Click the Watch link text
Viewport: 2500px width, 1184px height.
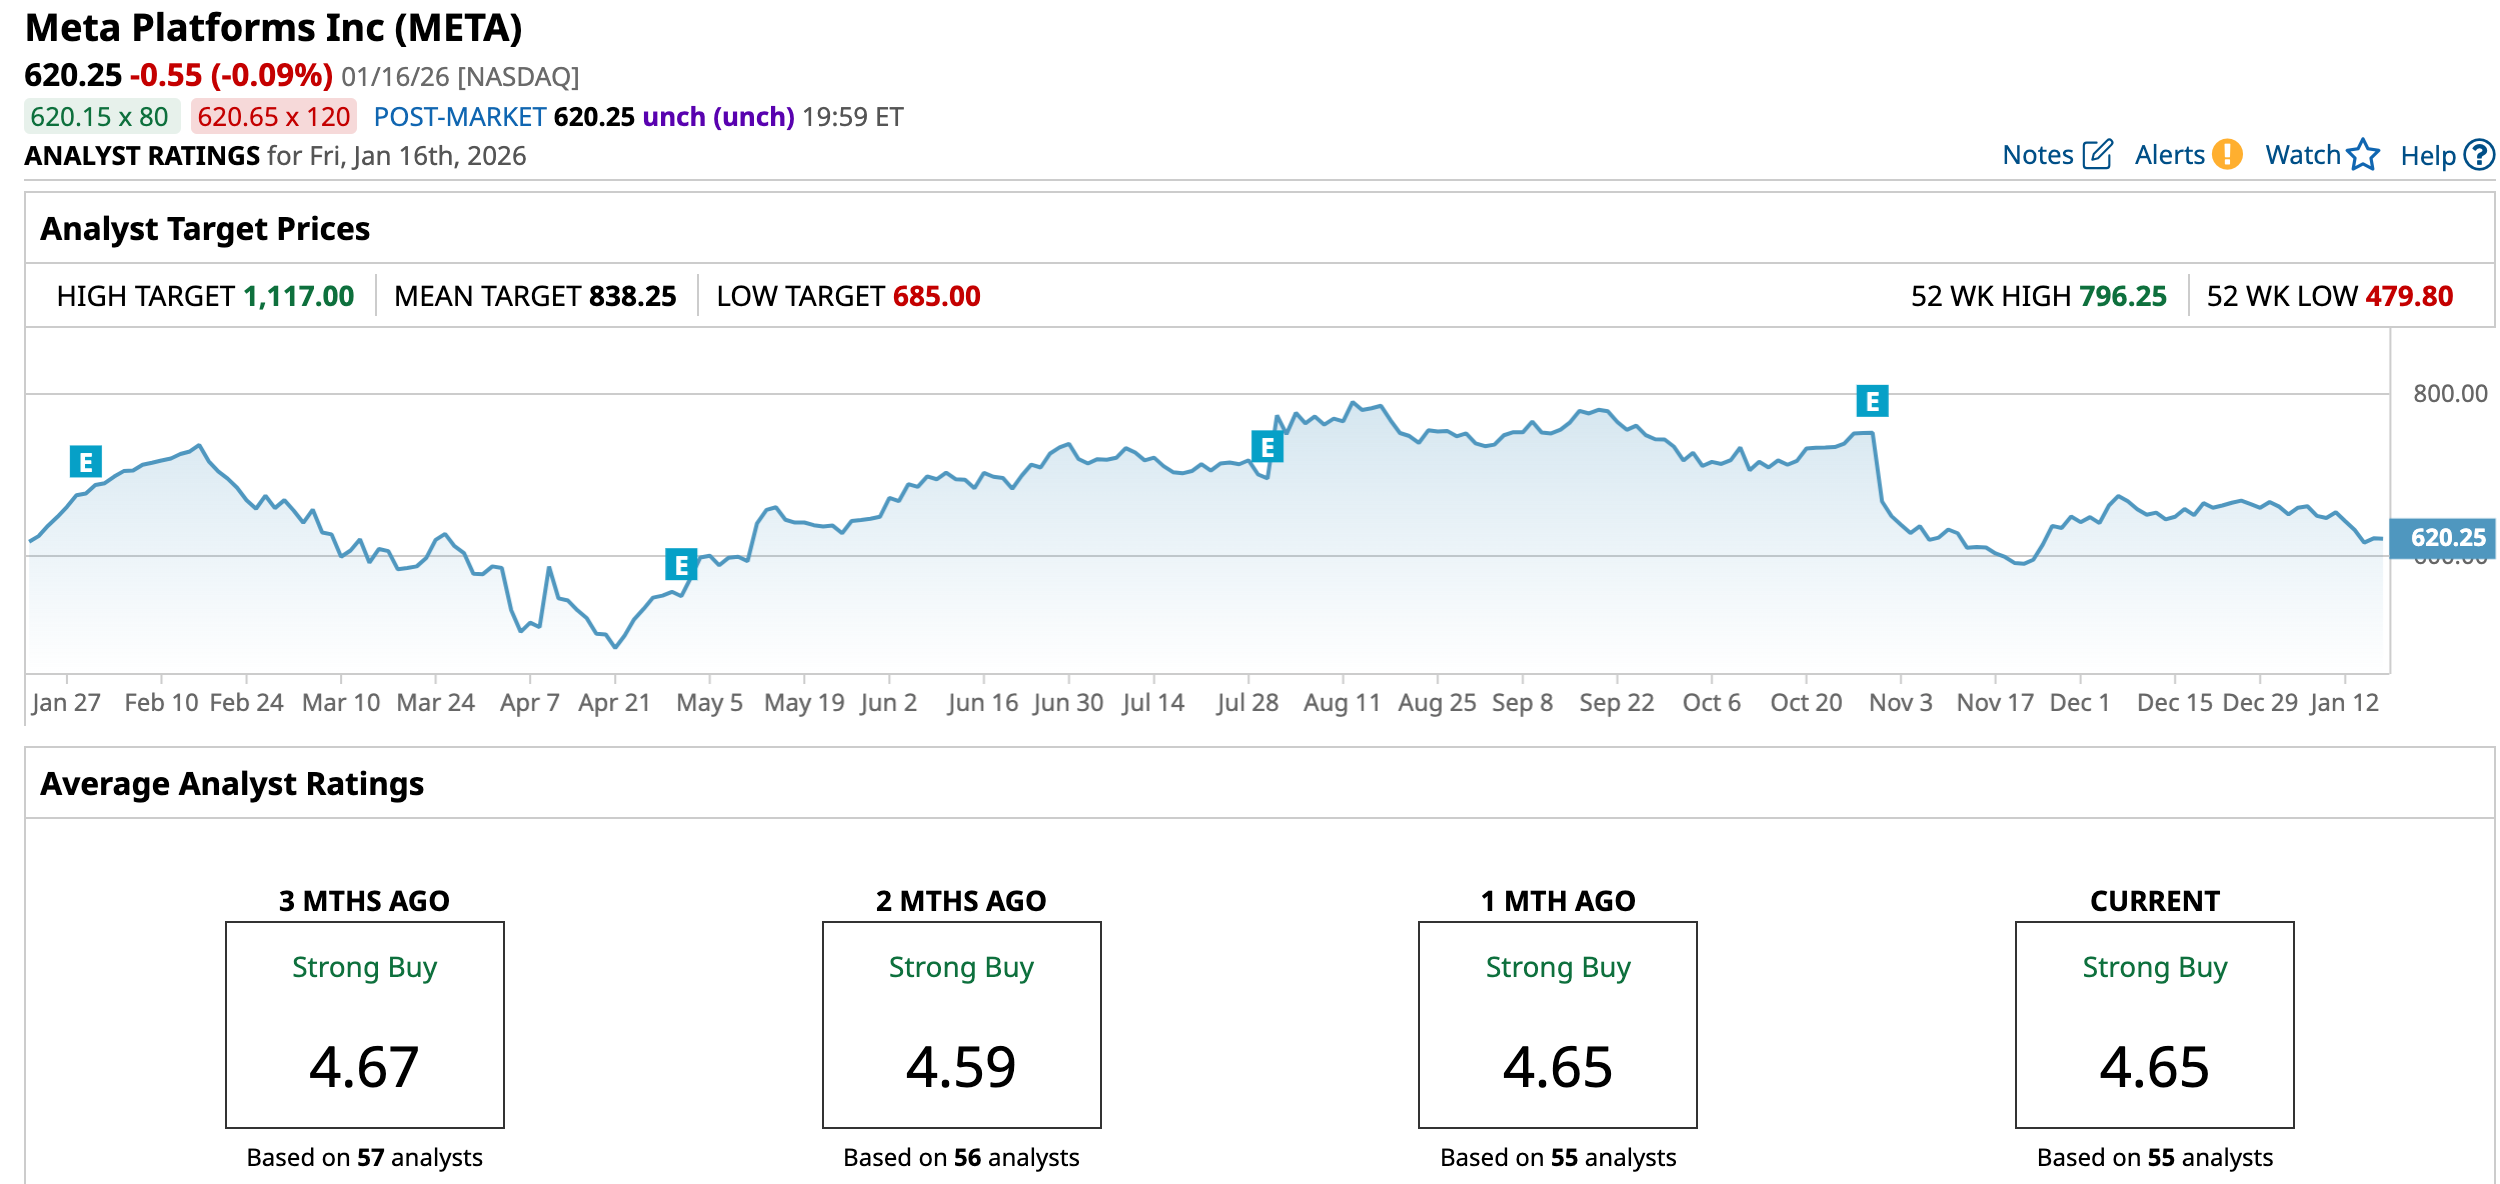pyautogui.click(x=2302, y=155)
